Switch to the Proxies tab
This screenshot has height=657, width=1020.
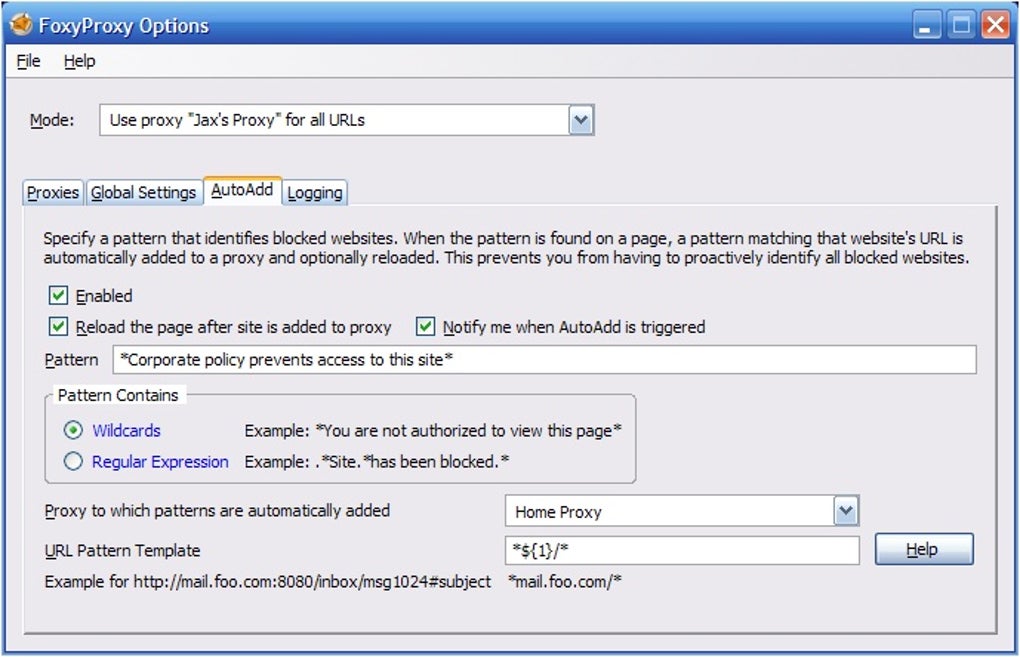click(53, 193)
